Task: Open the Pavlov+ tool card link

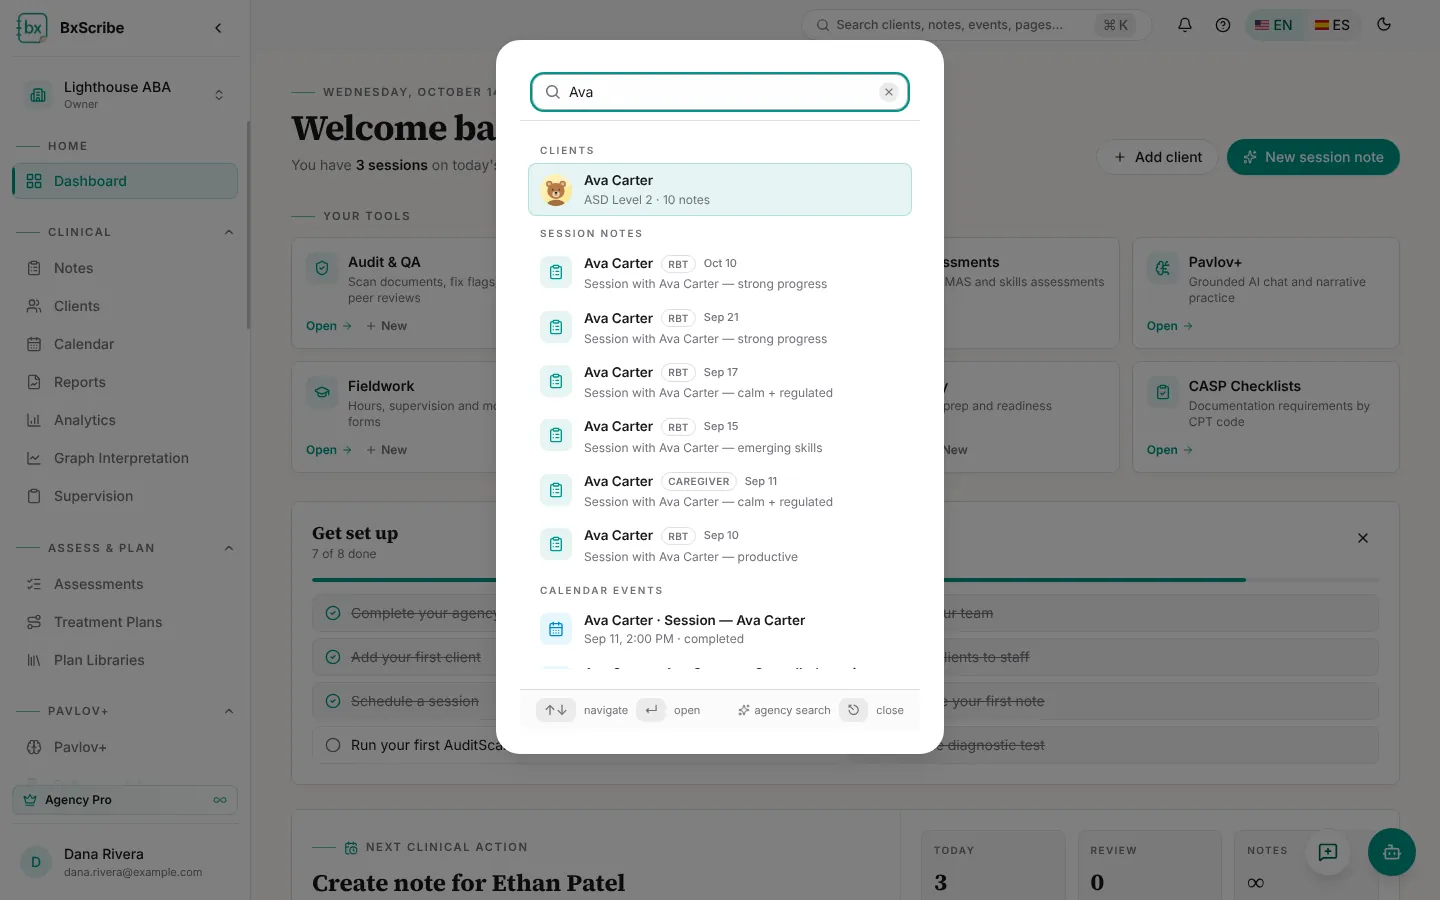Action: click(x=1169, y=326)
